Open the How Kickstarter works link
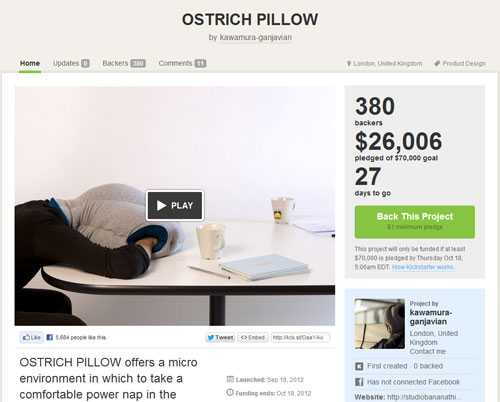Viewport: 500px width, 402px height. click(x=423, y=267)
